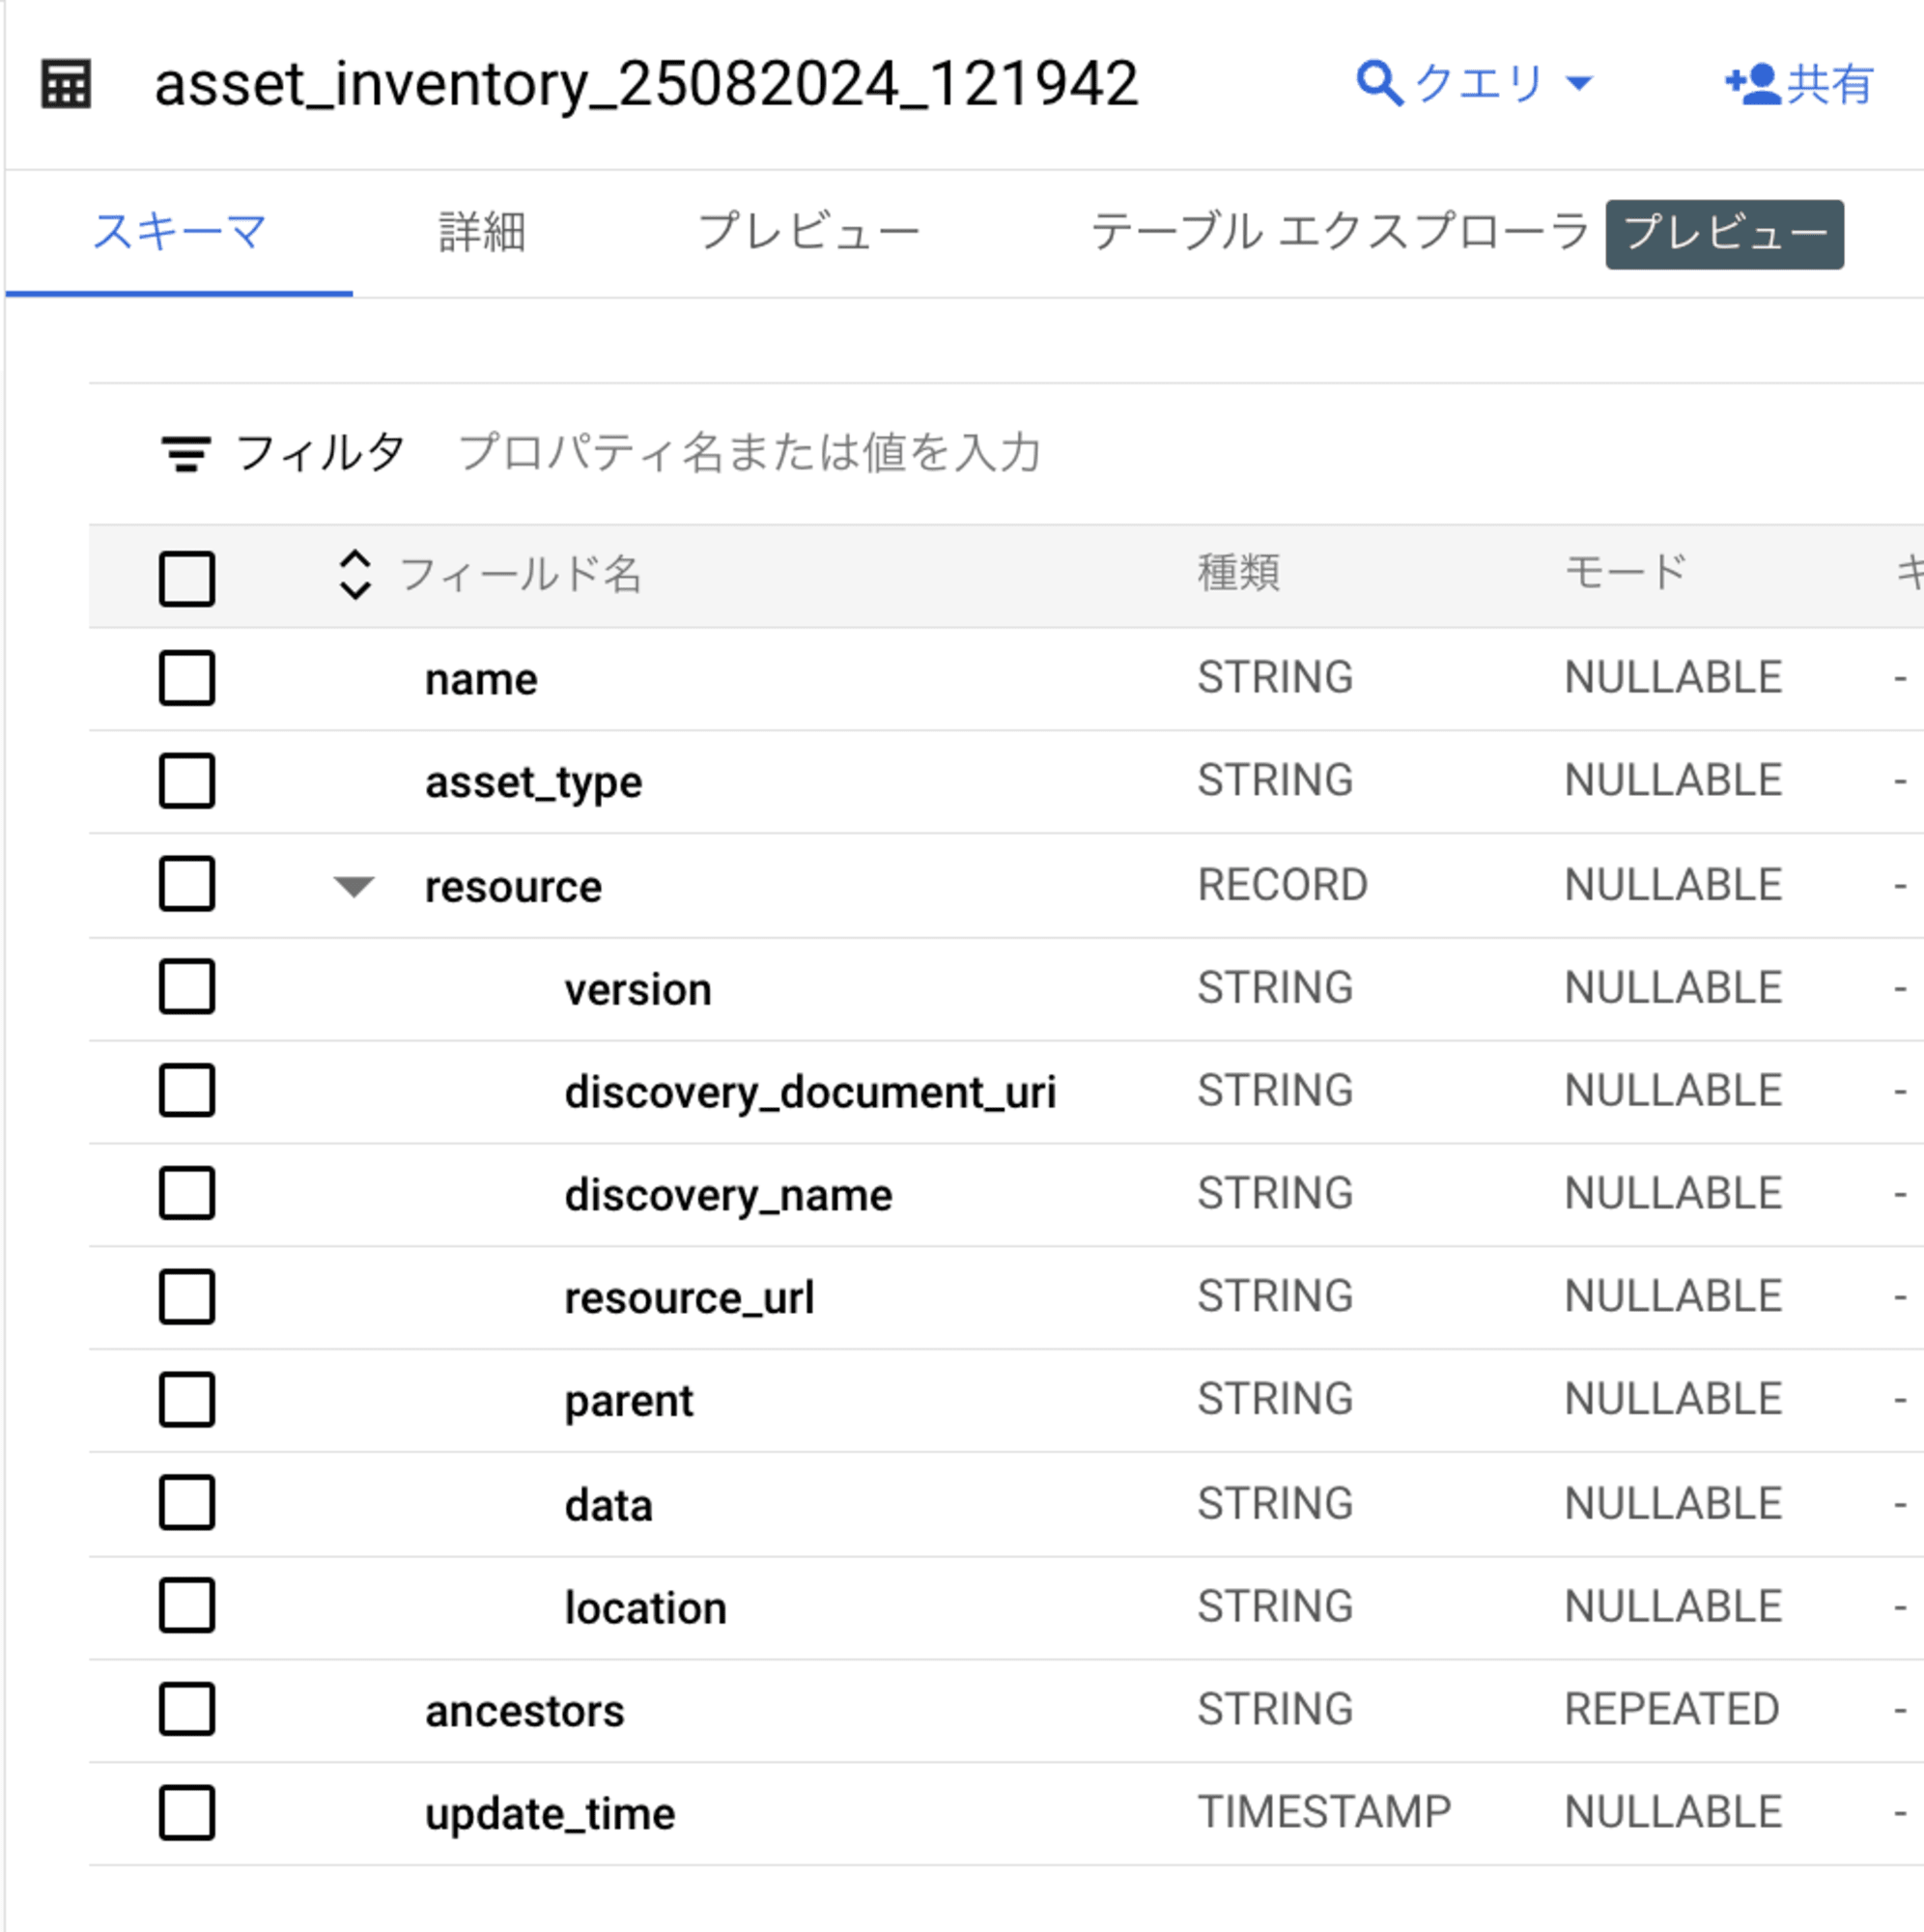Click the discovery_name field text
This screenshot has height=1932, width=1924.
728,1196
